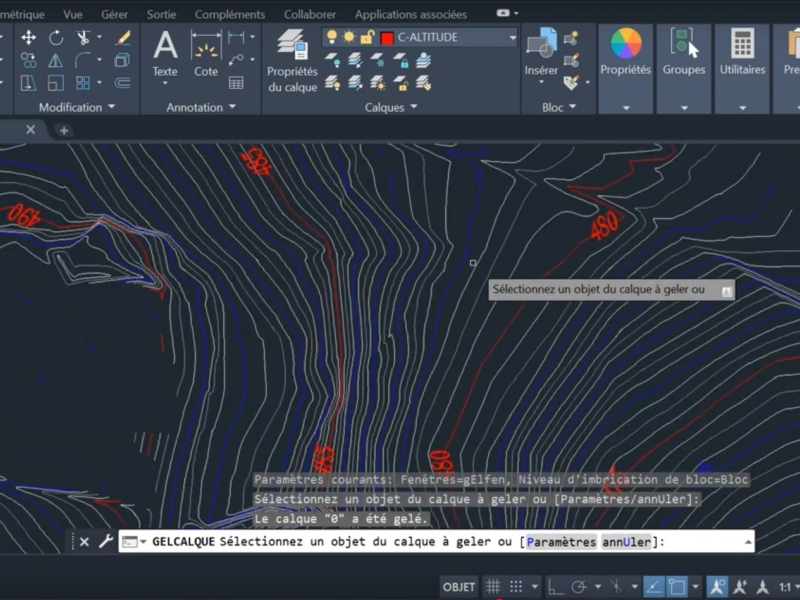Select the Array (Réseau) tool
This screenshot has height=600, width=800.
(x=83, y=83)
